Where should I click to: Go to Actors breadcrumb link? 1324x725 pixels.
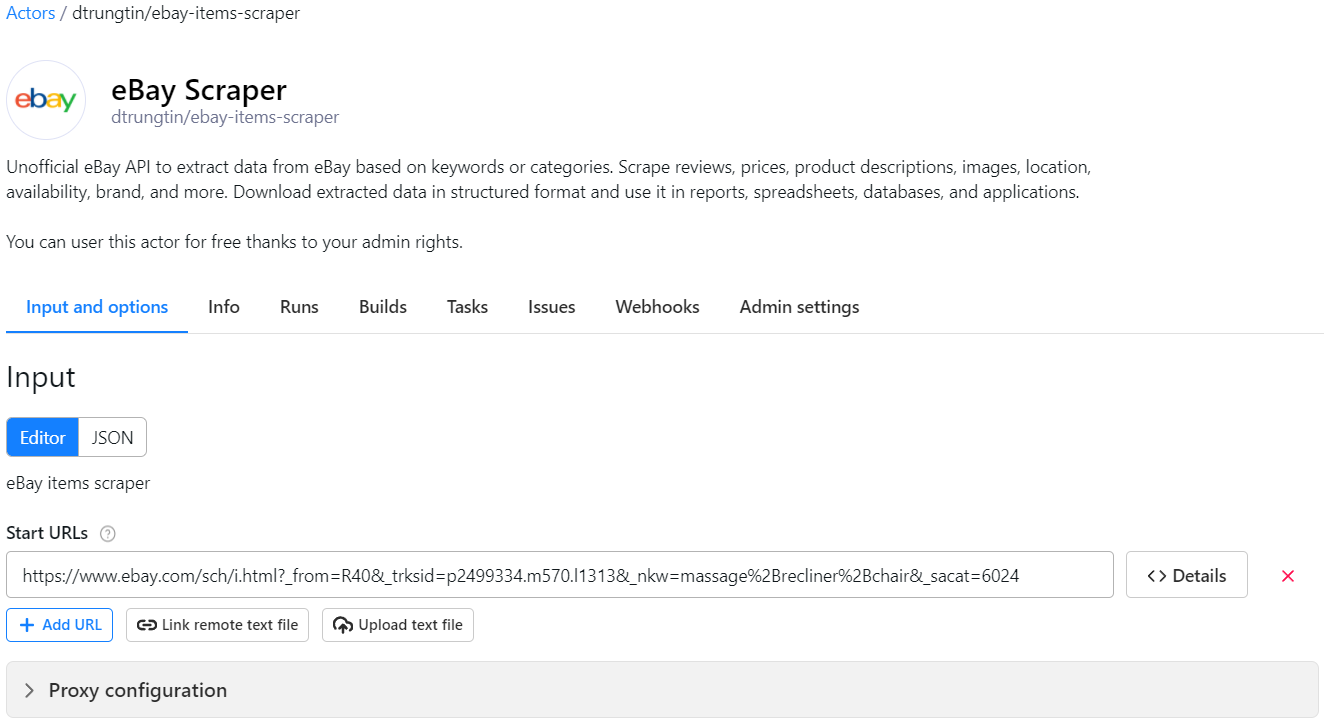tap(31, 14)
